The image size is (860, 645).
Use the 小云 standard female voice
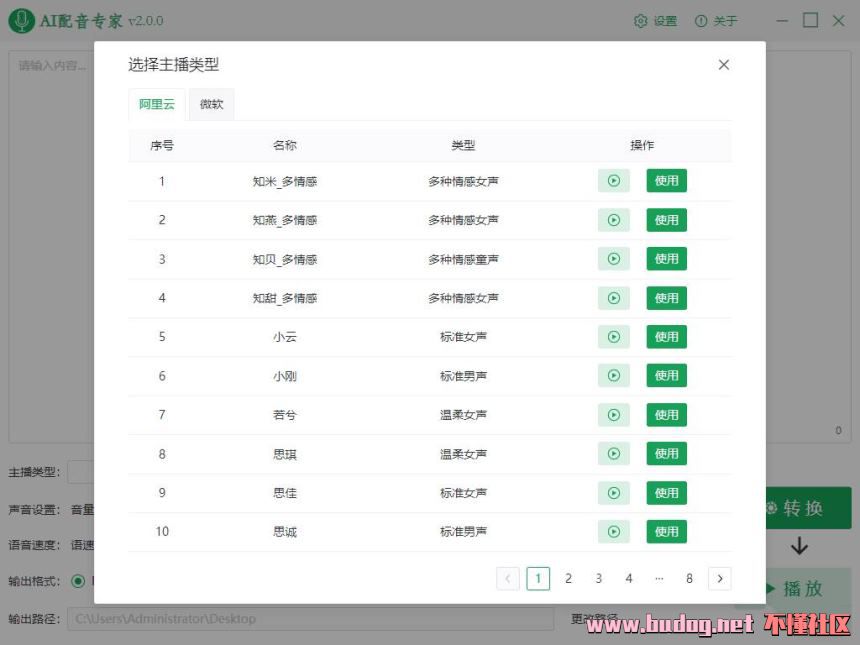666,337
